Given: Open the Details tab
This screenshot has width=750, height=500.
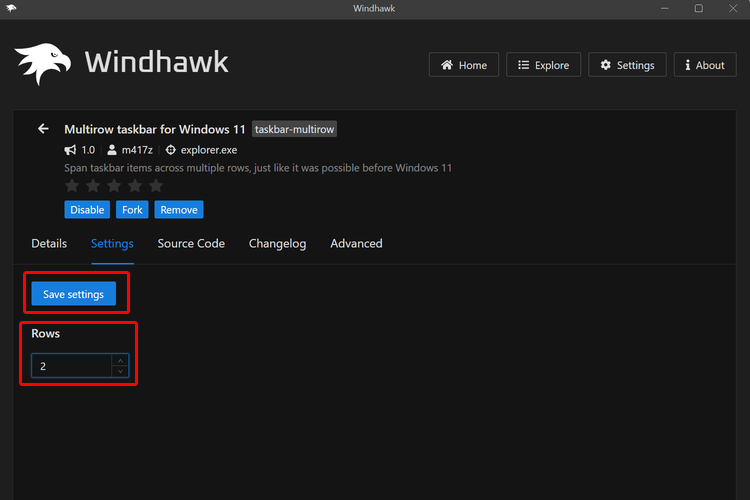Looking at the screenshot, I should [x=49, y=243].
